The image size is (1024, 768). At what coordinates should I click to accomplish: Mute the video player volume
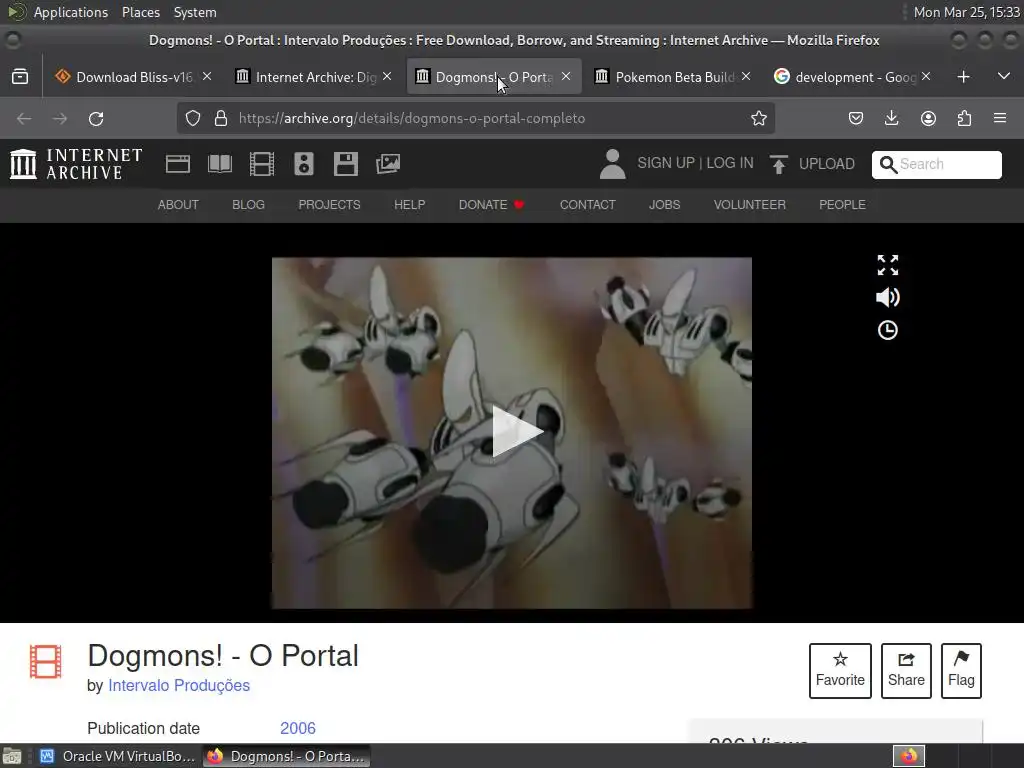pyautogui.click(x=888, y=298)
